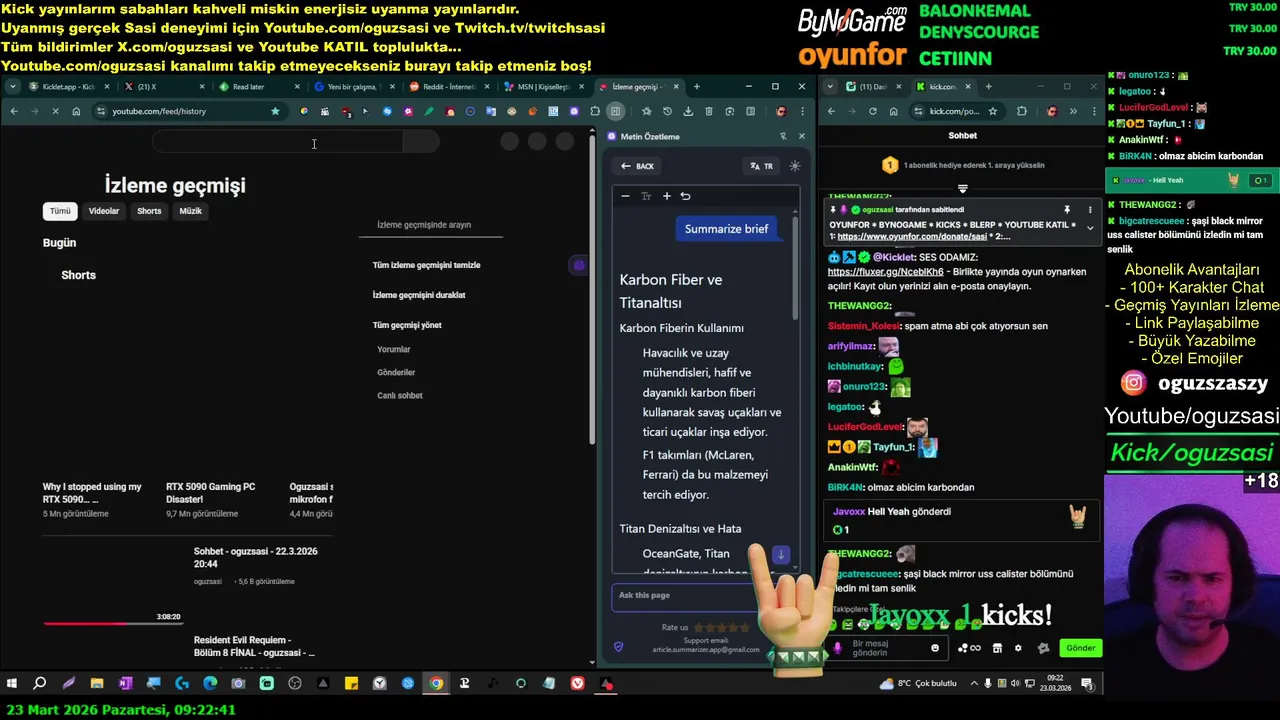Click İzleme geçmişinde arayın search field
This screenshot has width=1280, height=720.
[431, 225]
